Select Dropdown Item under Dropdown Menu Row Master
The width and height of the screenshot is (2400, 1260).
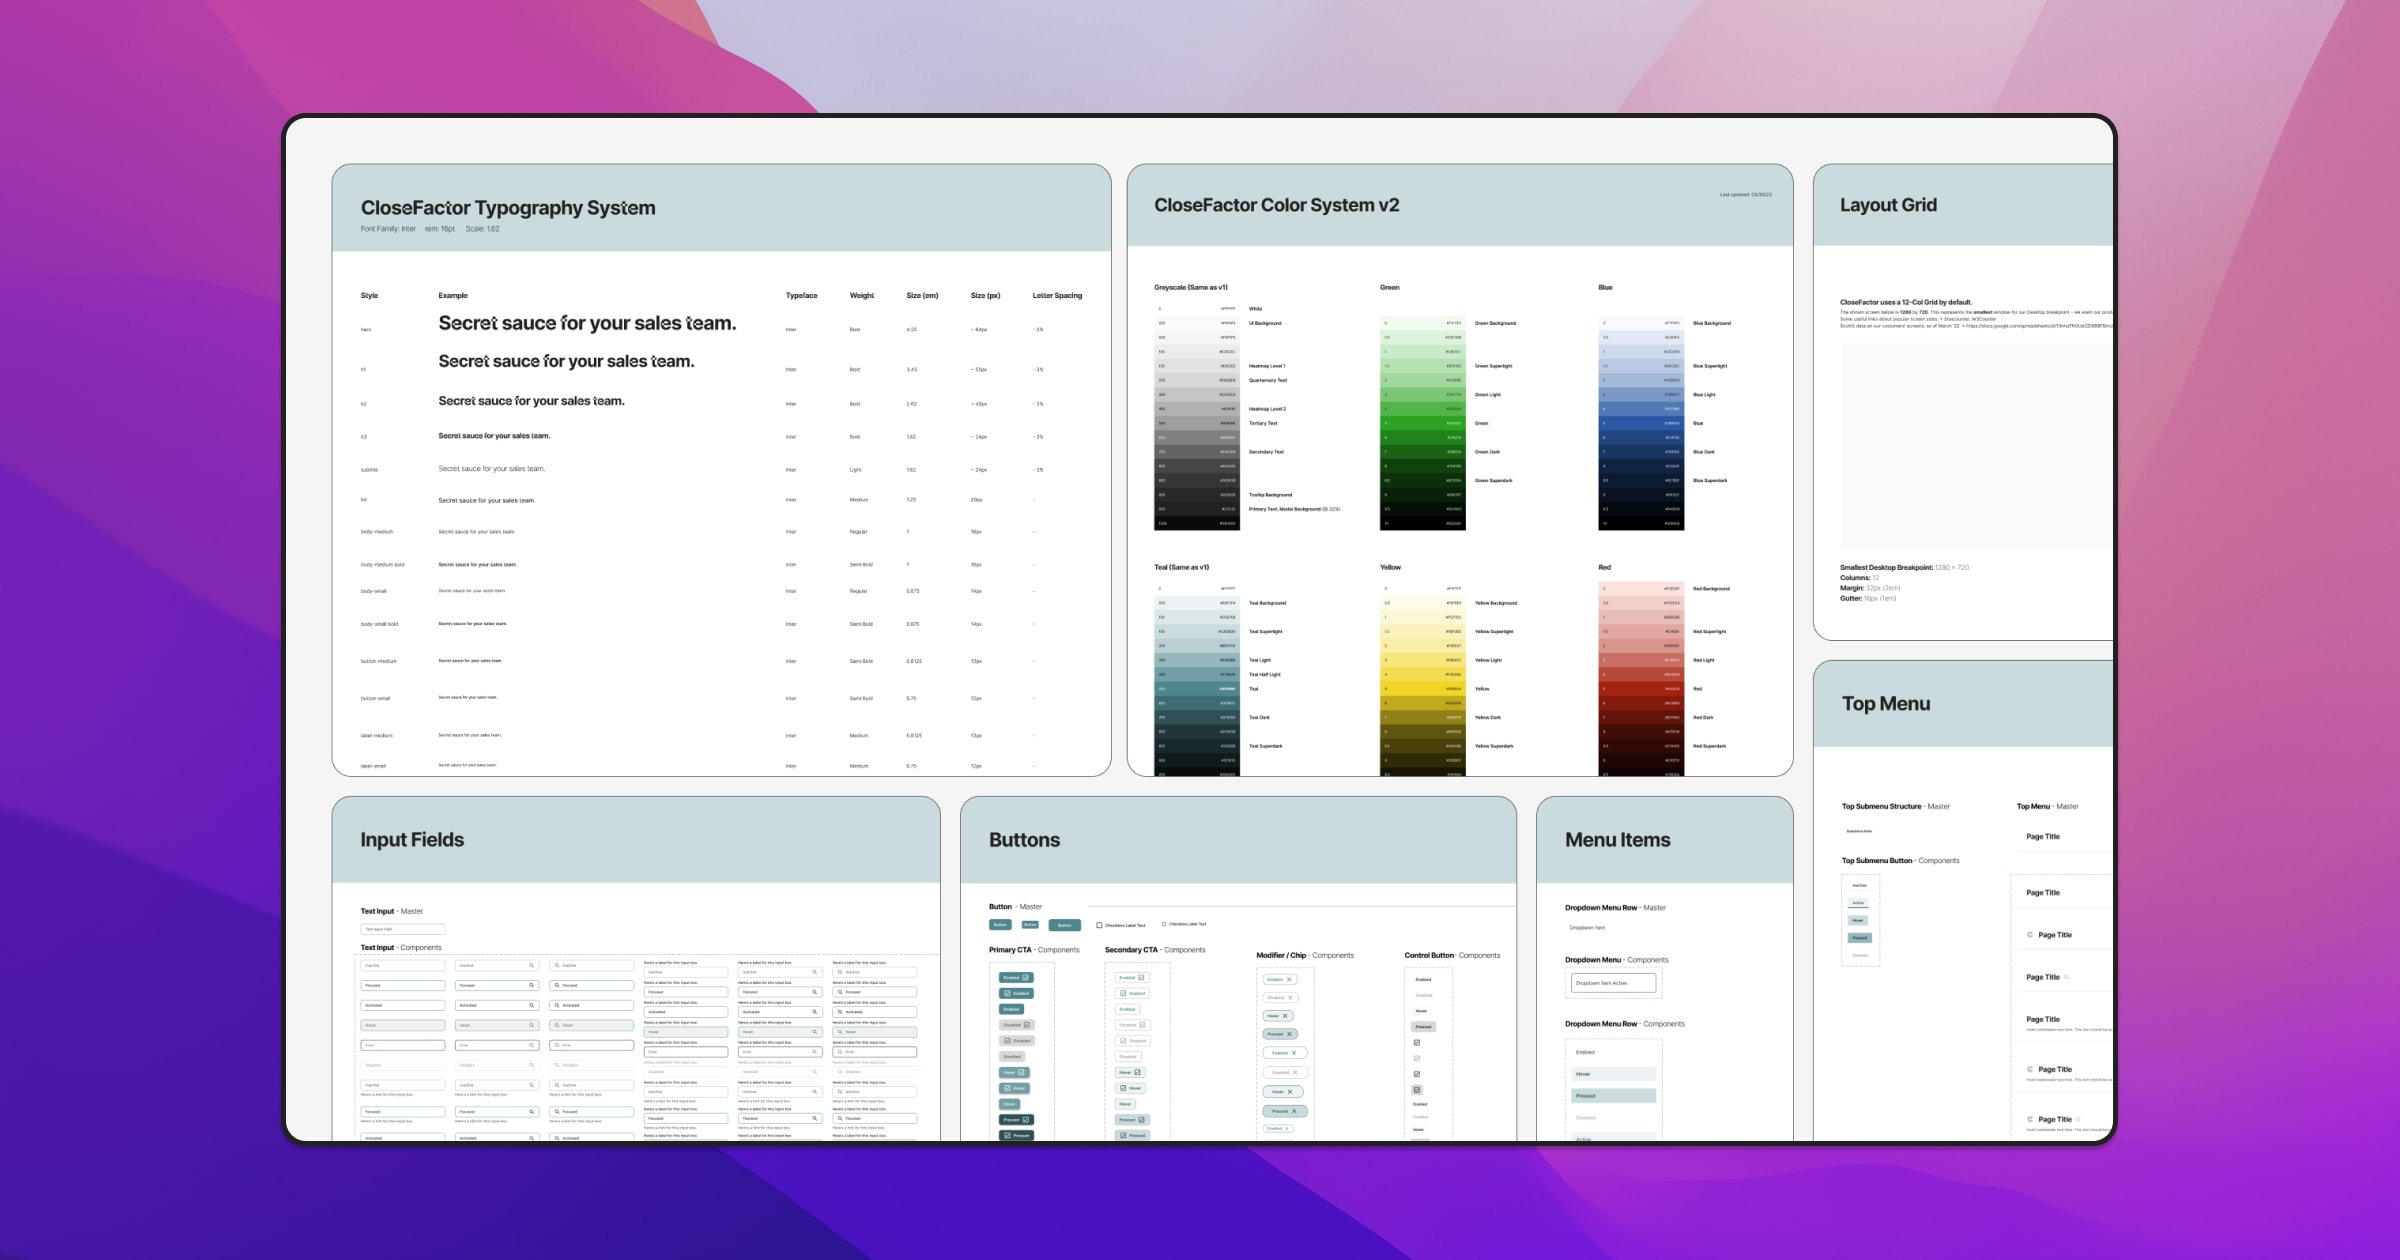[1587, 928]
